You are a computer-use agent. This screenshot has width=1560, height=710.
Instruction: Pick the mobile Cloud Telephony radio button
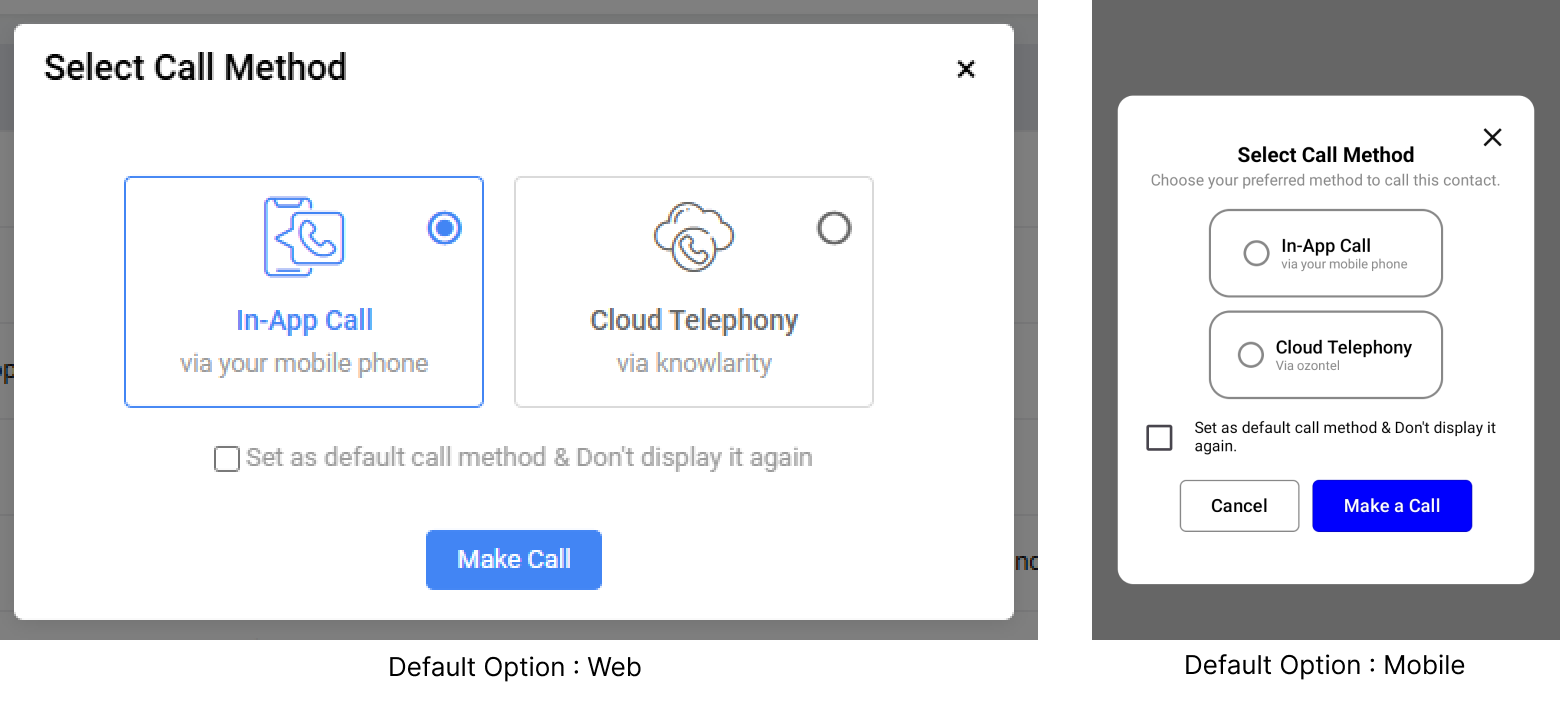(1251, 355)
